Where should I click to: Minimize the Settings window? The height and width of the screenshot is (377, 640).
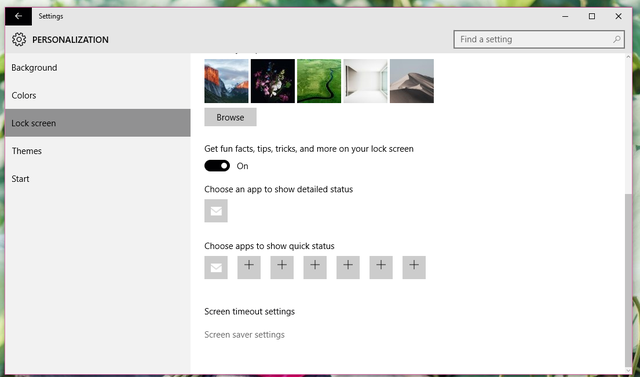(565, 16)
